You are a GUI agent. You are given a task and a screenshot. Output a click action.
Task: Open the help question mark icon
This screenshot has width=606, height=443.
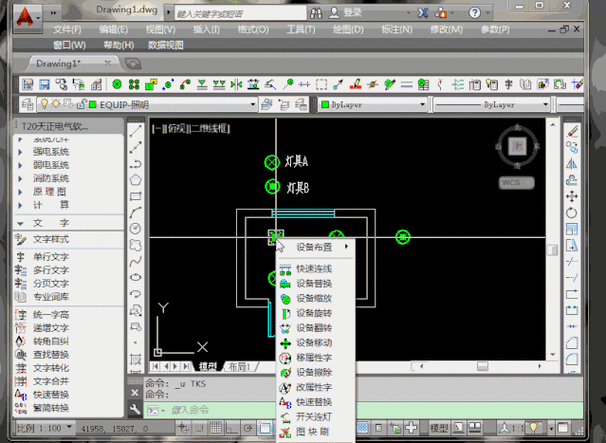coord(474,13)
